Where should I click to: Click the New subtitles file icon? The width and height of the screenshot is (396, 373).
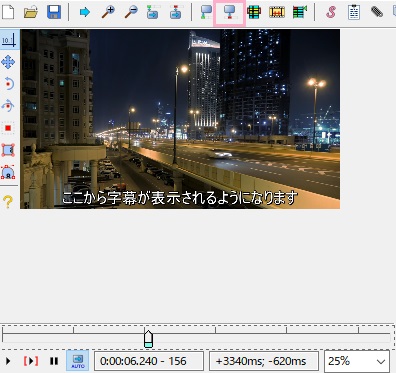pyautogui.click(x=8, y=12)
